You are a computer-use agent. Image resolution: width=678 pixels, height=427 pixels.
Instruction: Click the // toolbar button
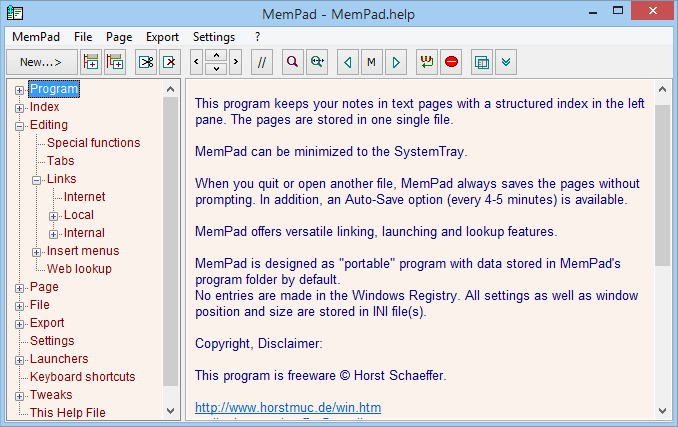coord(262,62)
